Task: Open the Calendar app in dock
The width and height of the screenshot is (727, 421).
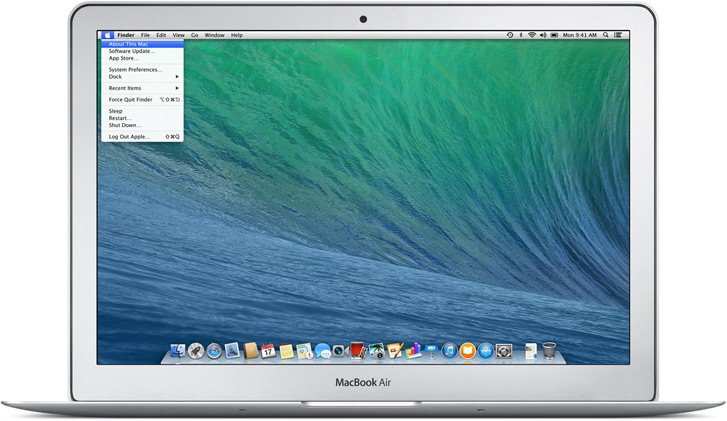Action: 268,351
